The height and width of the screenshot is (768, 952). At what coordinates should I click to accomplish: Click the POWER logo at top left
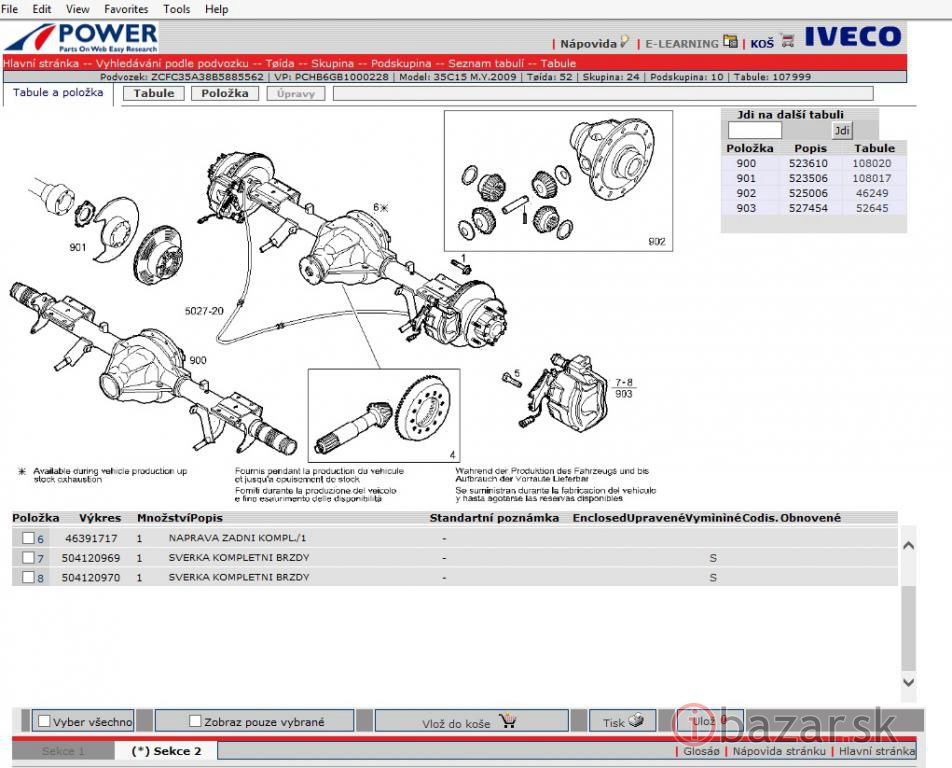81,38
